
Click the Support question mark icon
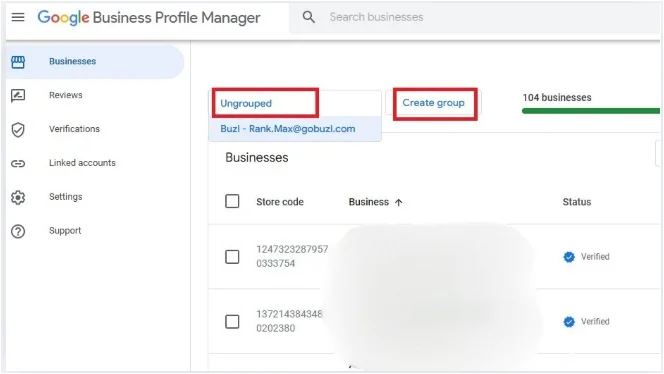coord(18,231)
